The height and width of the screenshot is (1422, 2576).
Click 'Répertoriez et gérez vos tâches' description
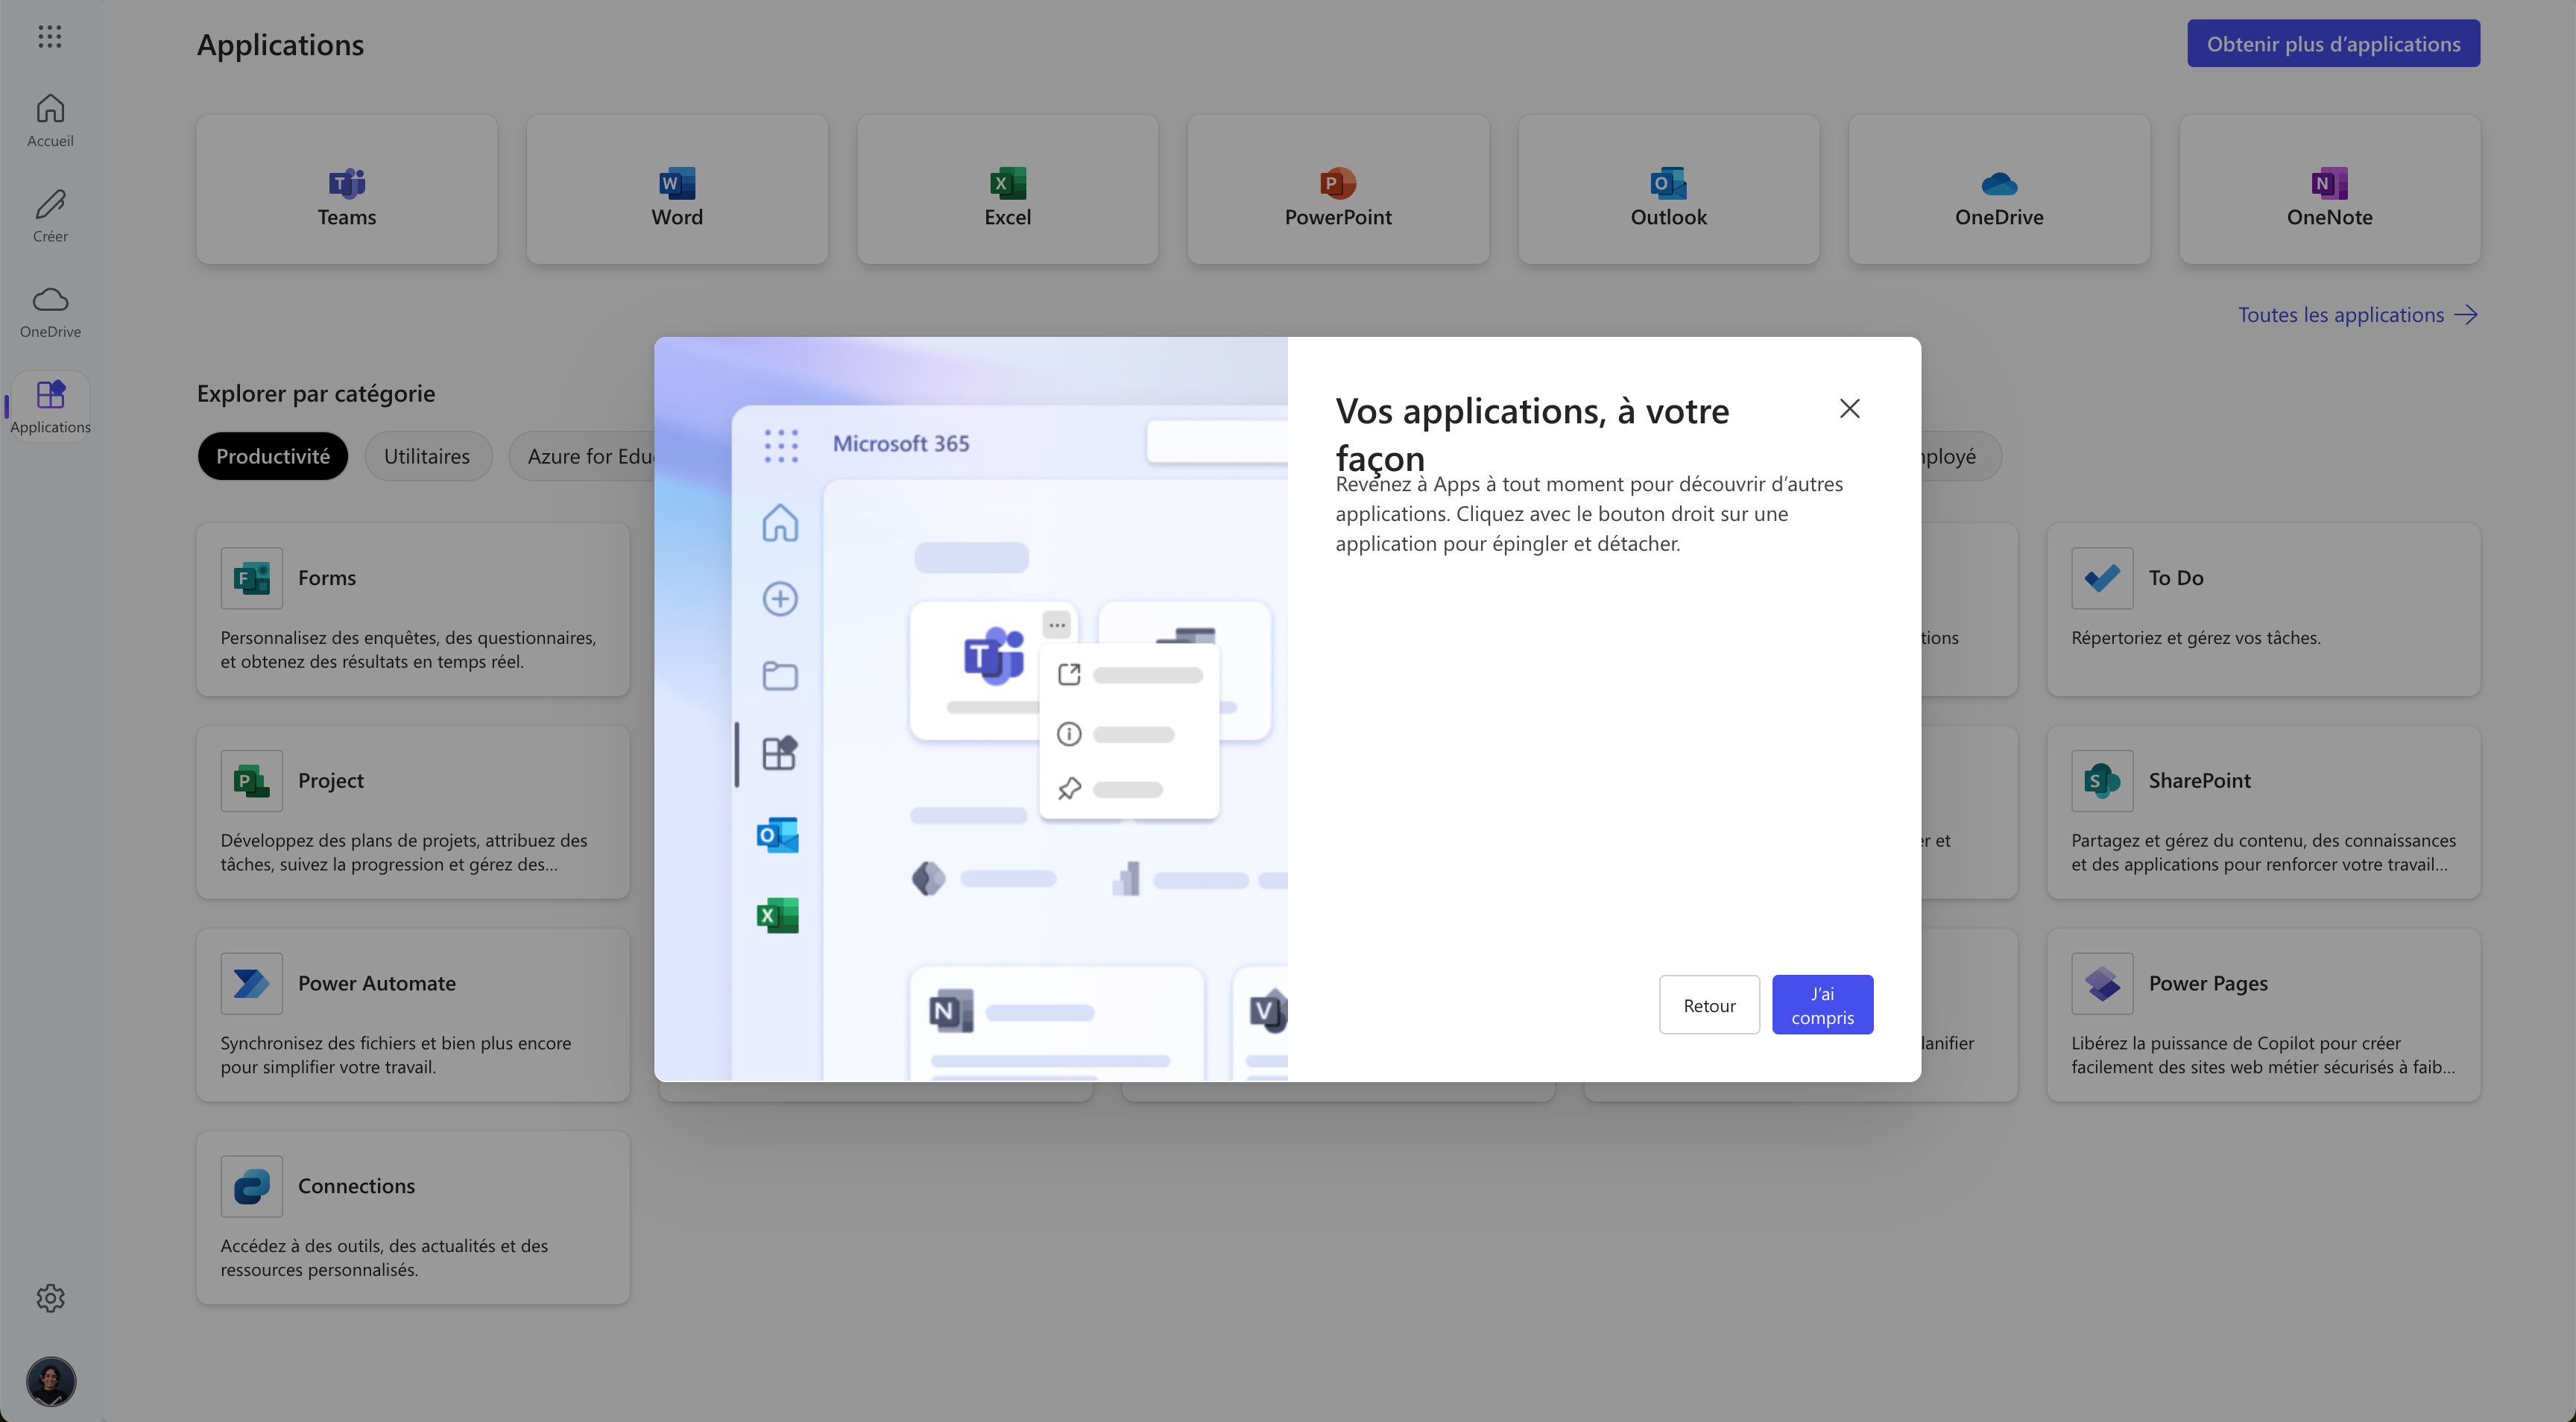tap(2196, 638)
